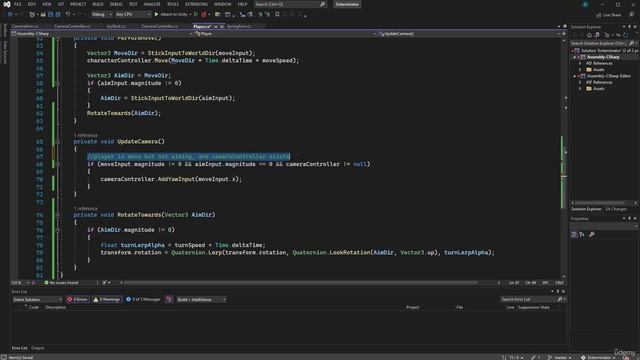Screen dimensions: 640x360
Task: Click the IntelliSense code filter icon in the Error List
Action: [169, 300]
